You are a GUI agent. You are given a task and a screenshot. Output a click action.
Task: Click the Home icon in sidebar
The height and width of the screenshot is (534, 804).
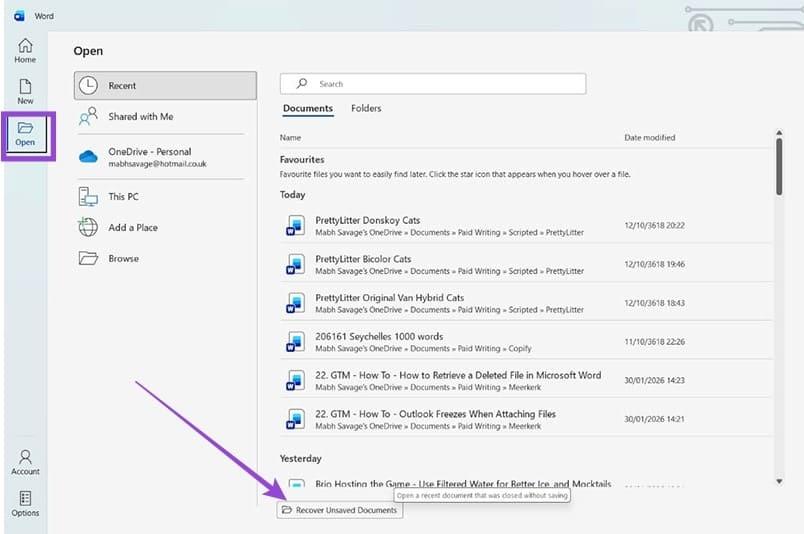click(x=25, y=46)
